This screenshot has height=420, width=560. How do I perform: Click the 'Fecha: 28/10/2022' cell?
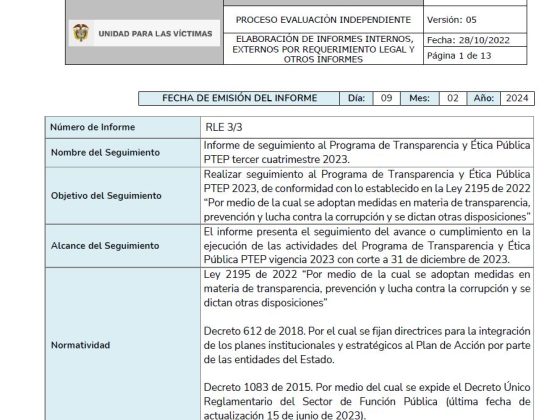[475, 40]
